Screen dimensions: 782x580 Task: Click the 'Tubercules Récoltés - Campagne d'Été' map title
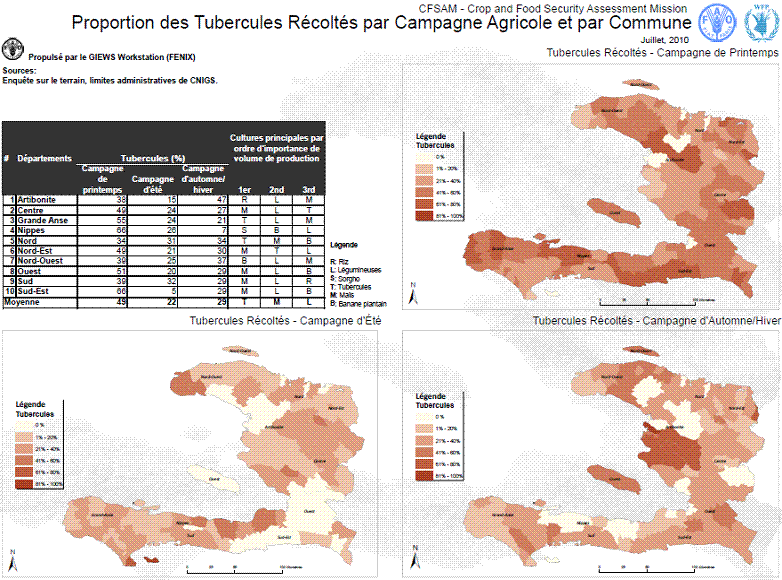[x=282, y=321]
